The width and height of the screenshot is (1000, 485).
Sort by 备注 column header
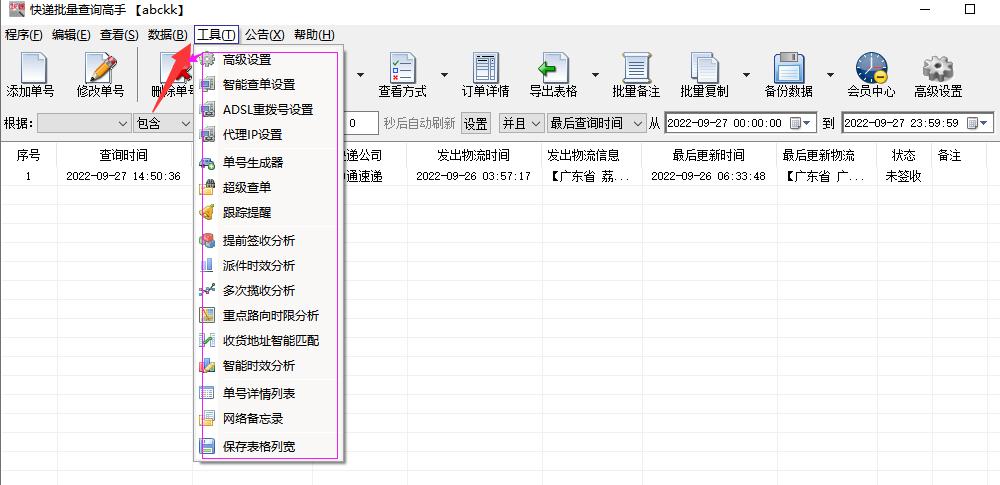click(949, 155)
